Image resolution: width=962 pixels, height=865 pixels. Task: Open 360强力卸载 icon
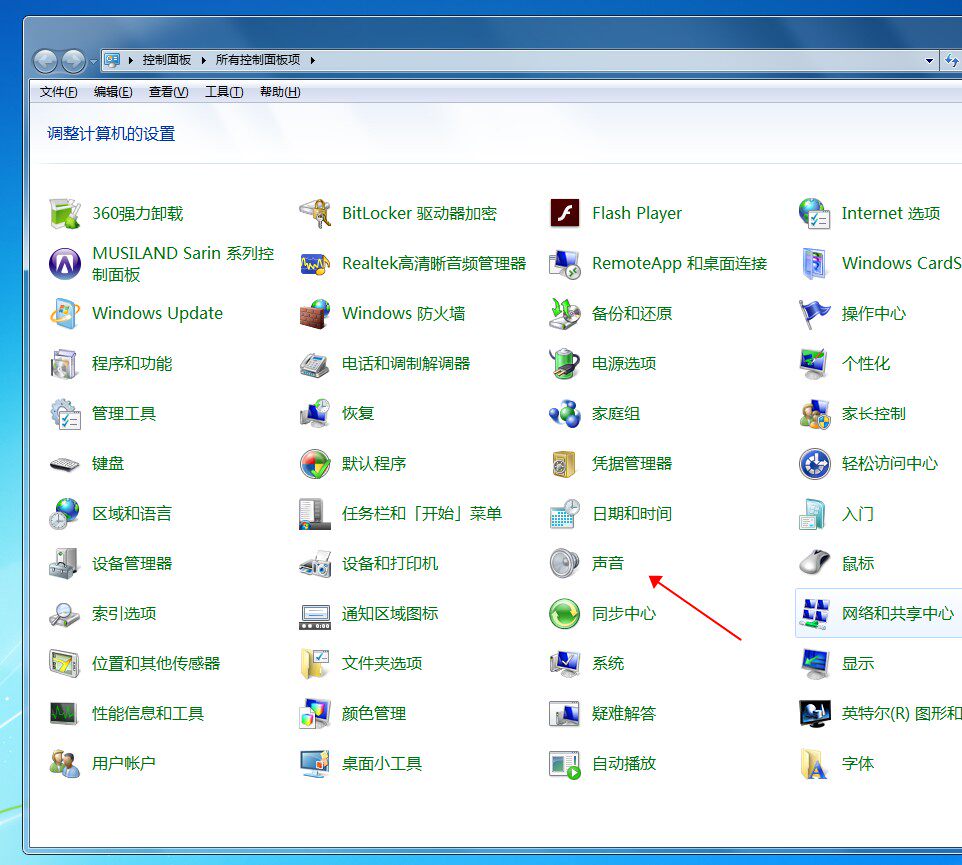(64, 213)
